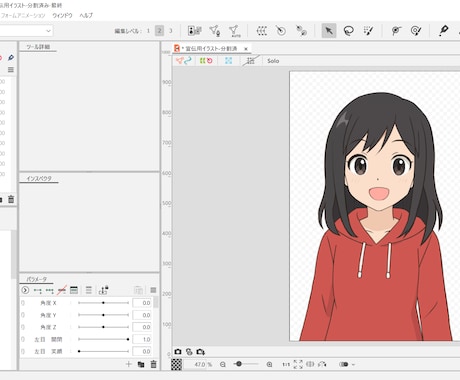Click the manual mesh edit icon
460x380 pixels.
click(214, 31)
